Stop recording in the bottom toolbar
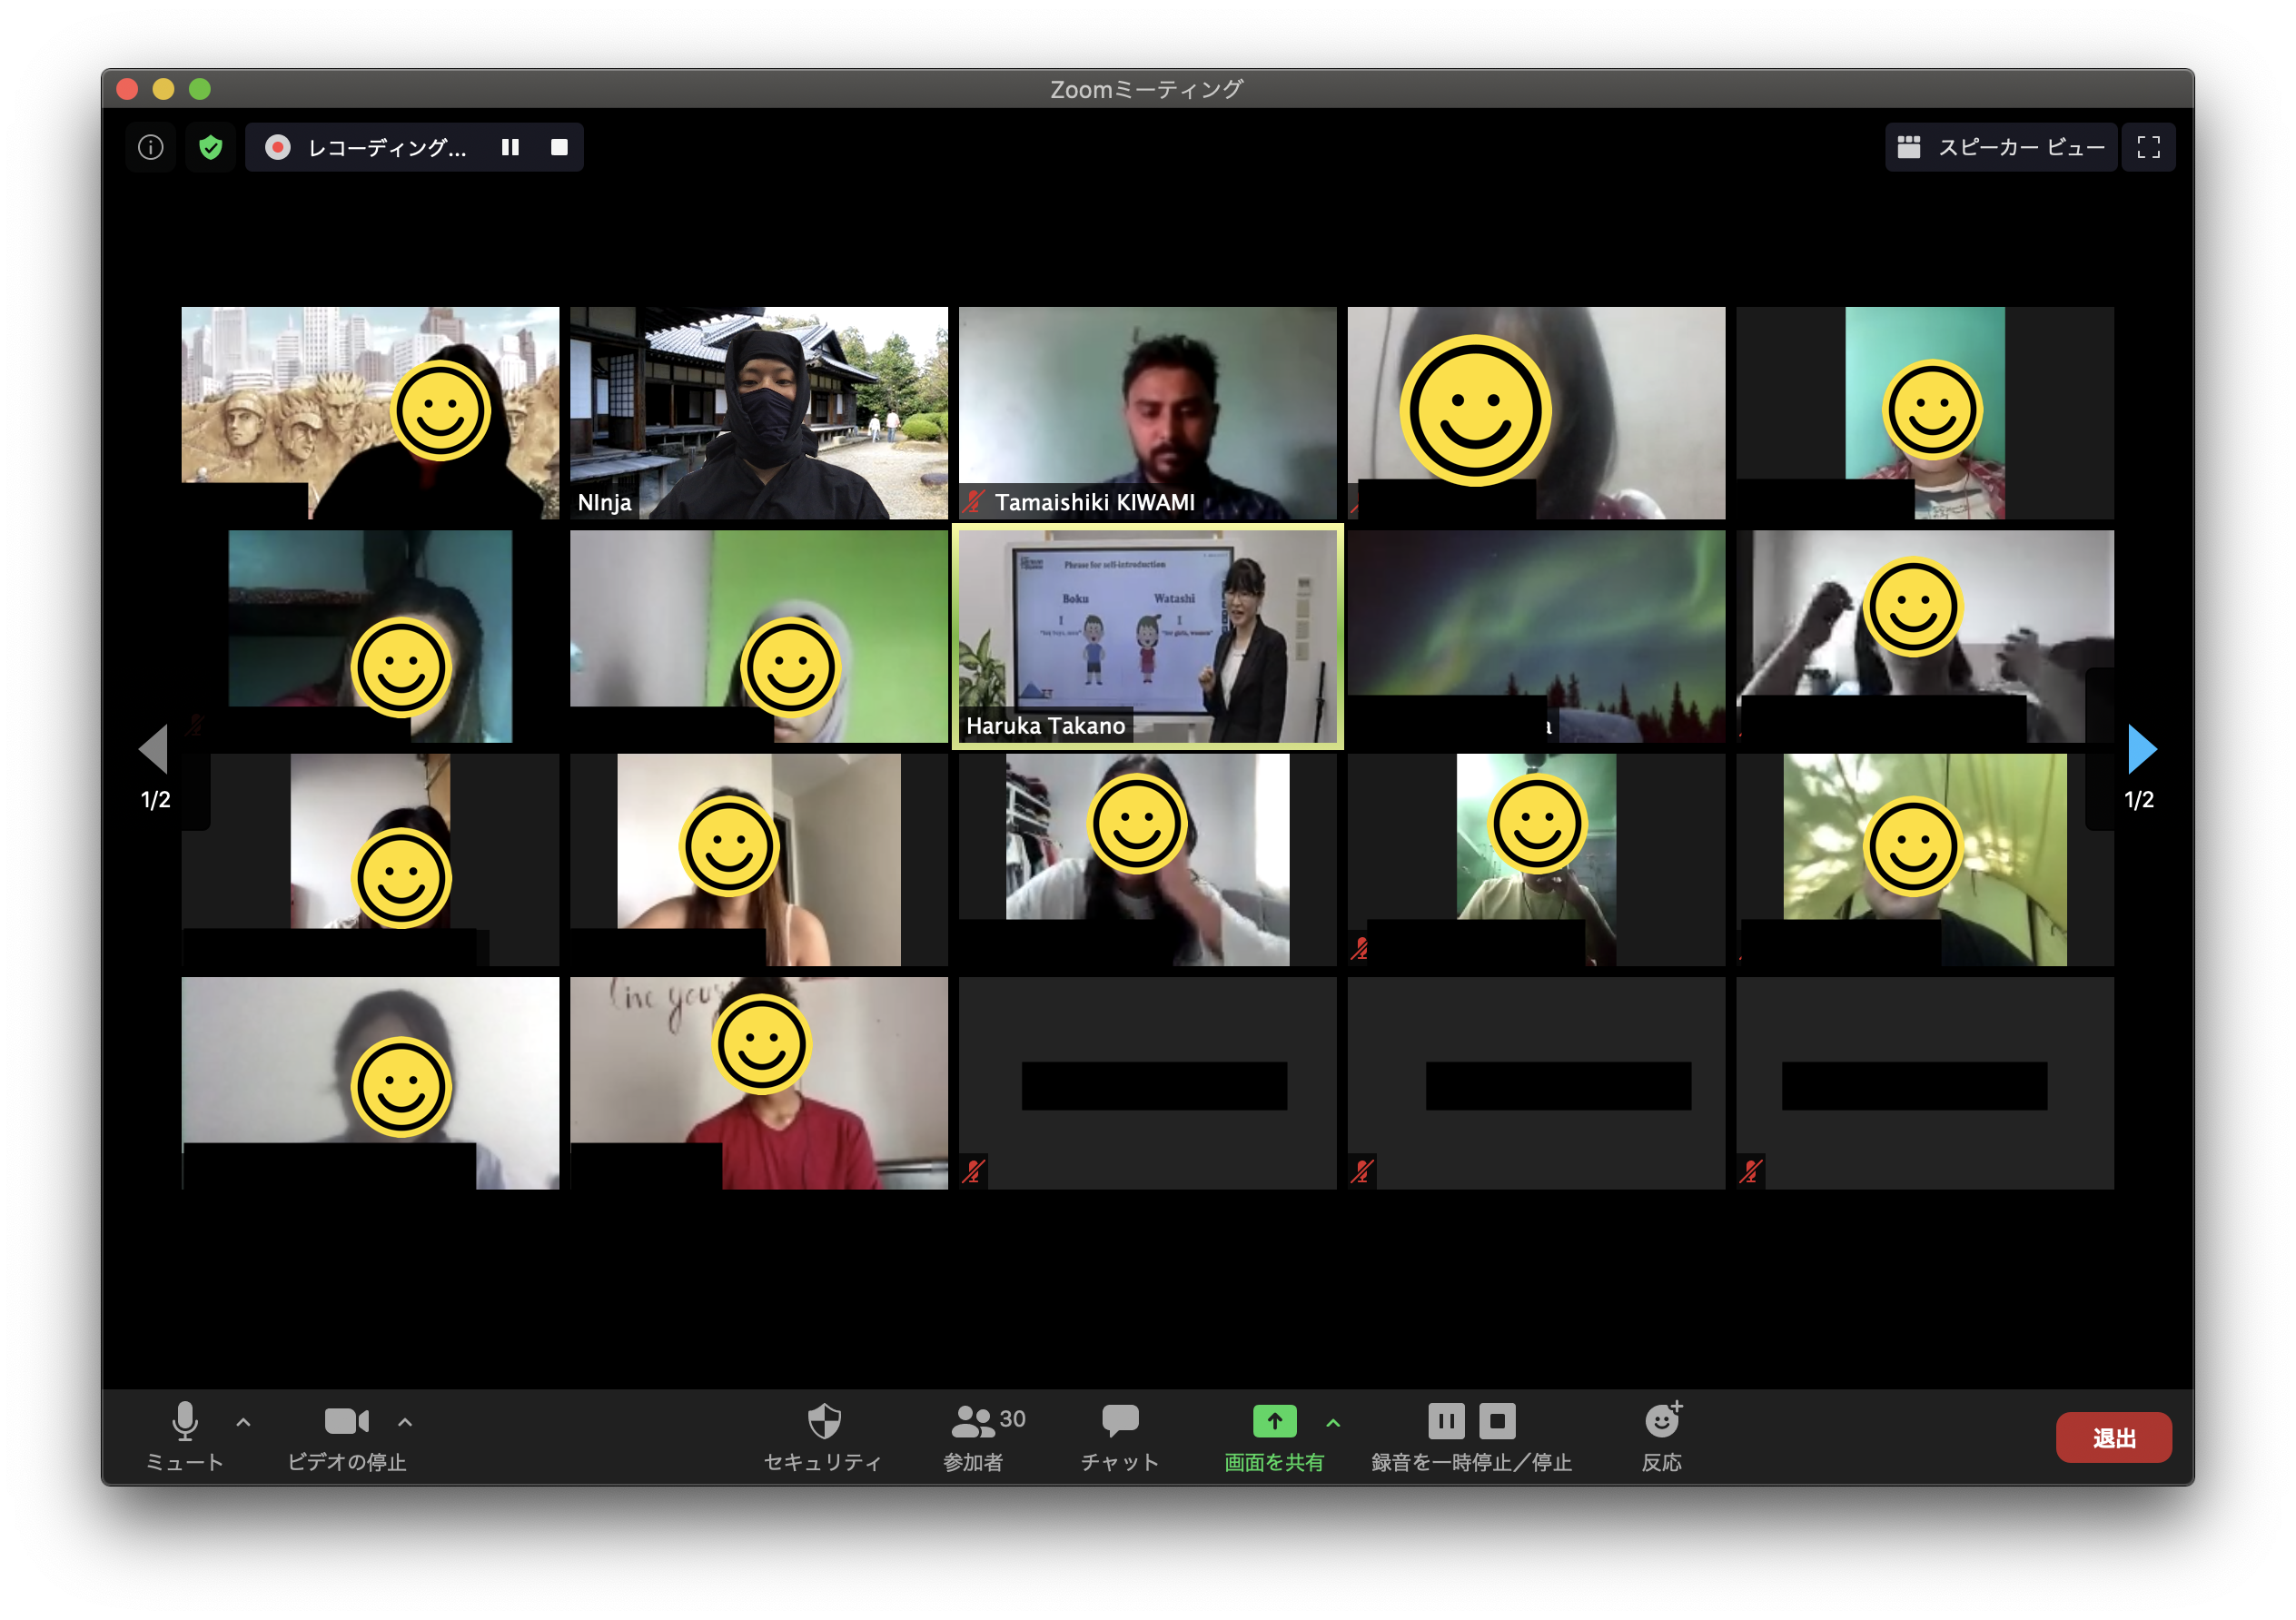 pos(1497,1420)
